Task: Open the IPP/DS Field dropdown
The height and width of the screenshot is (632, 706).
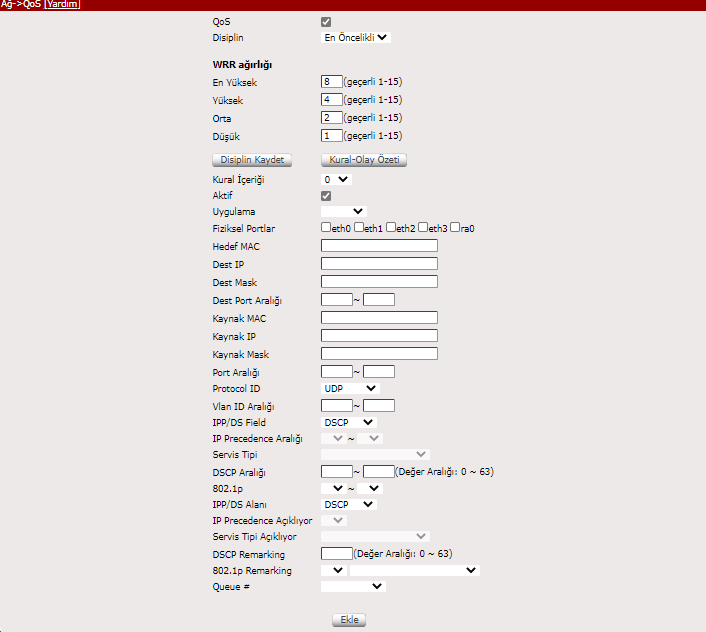Action: coord(349,422)
